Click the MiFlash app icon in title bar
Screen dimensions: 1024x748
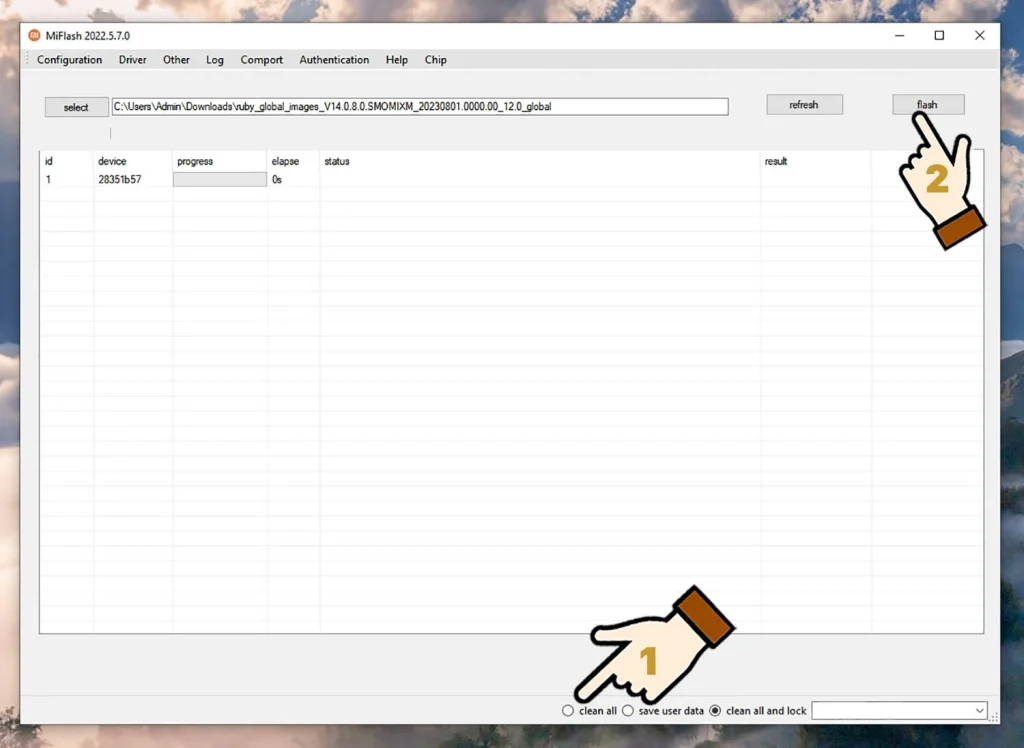pyautogui.click(x=34, y=35)
